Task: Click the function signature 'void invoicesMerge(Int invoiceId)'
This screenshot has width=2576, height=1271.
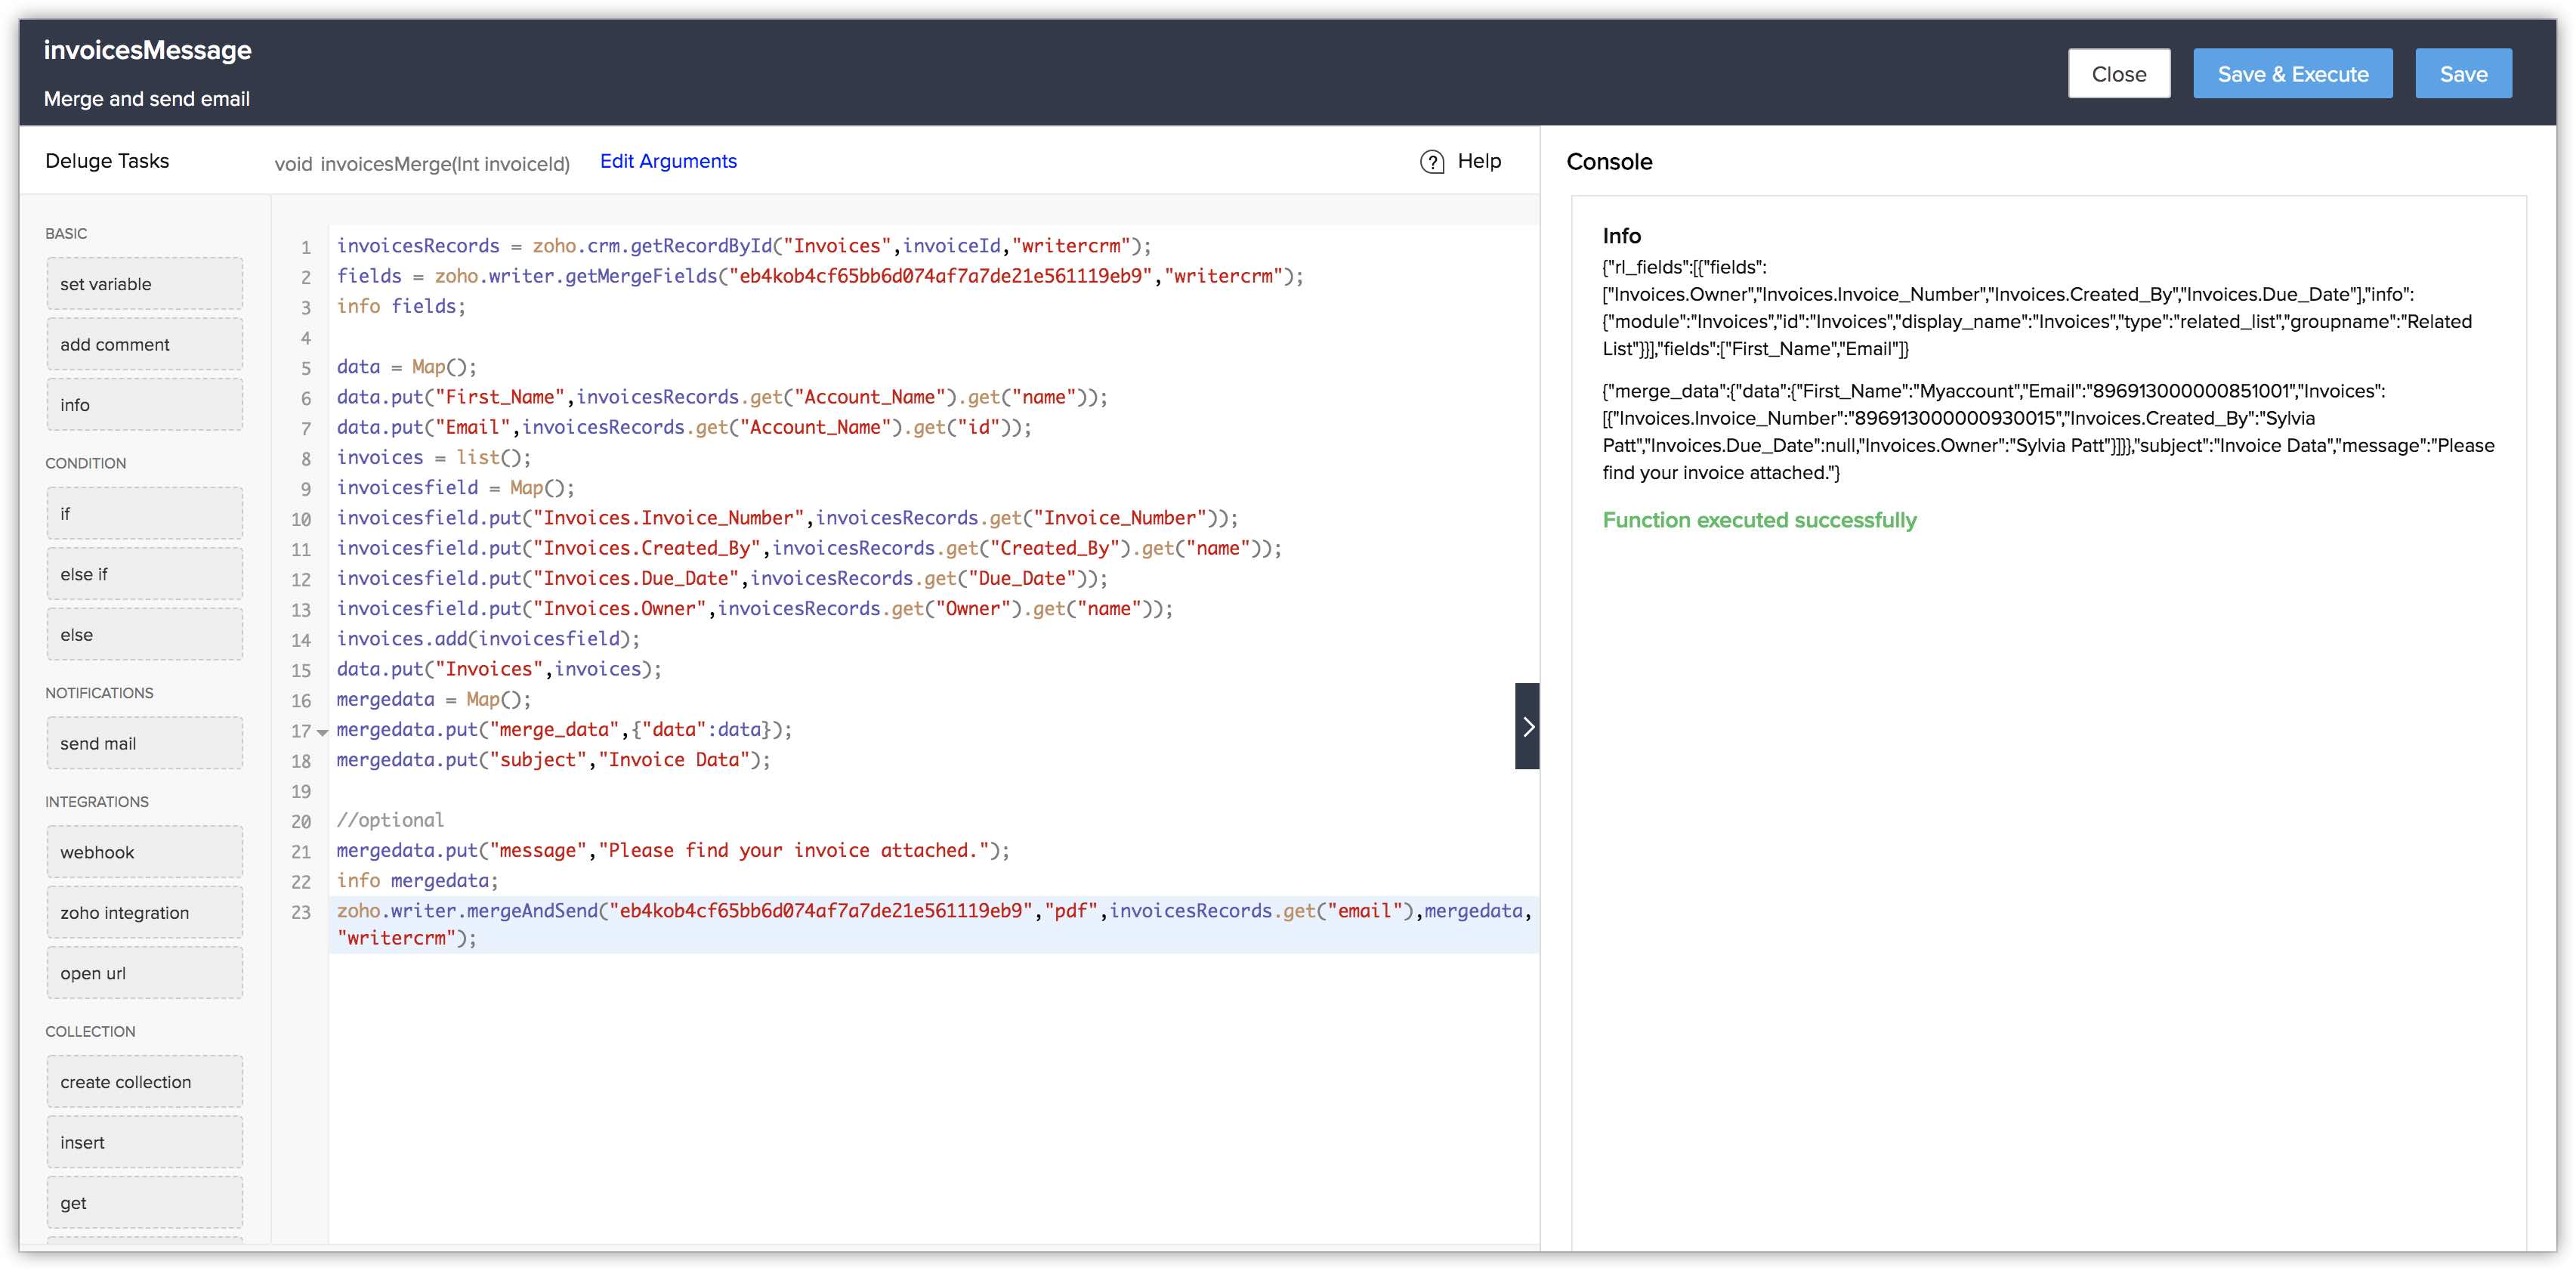Action: (x=422, y=164)
